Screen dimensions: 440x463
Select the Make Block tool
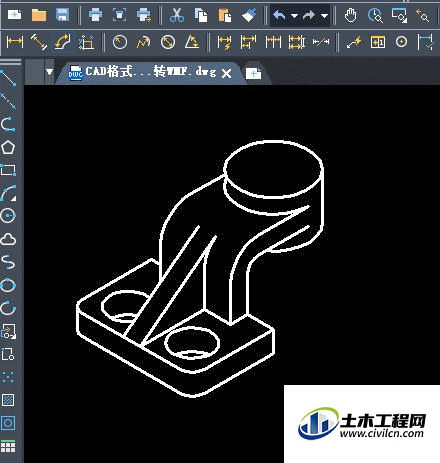(8, 354)
